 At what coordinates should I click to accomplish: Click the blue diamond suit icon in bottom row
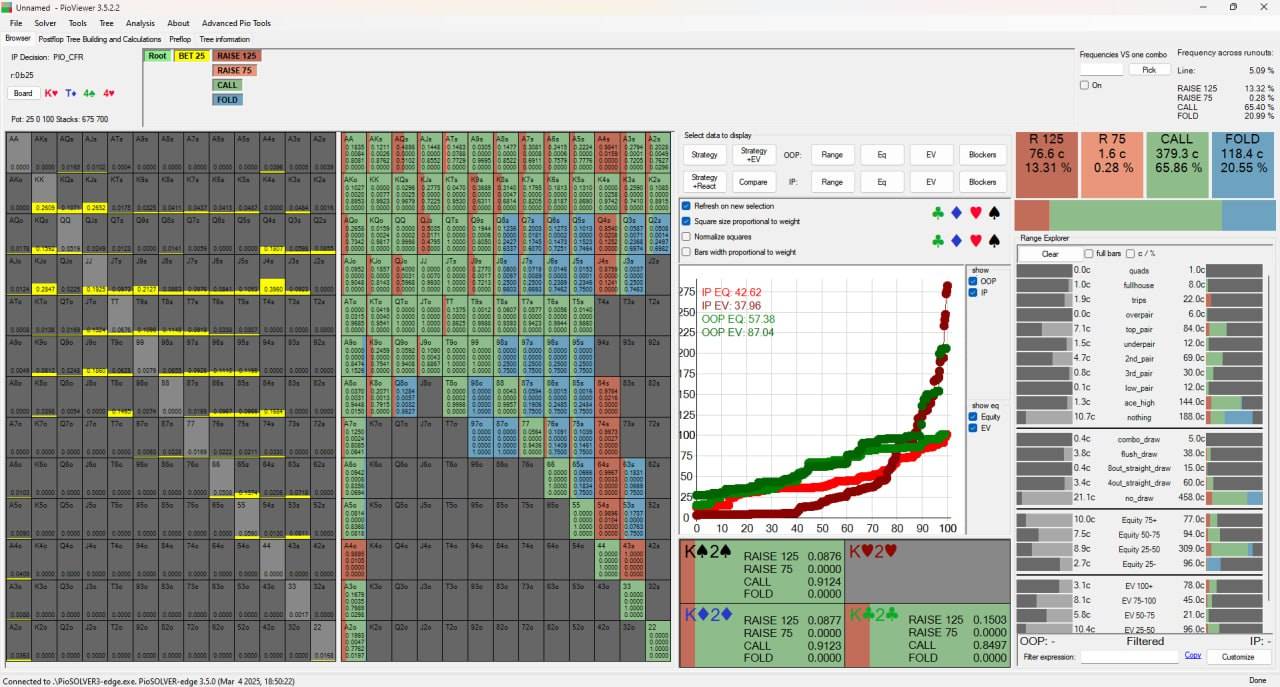tap(956, 241)
